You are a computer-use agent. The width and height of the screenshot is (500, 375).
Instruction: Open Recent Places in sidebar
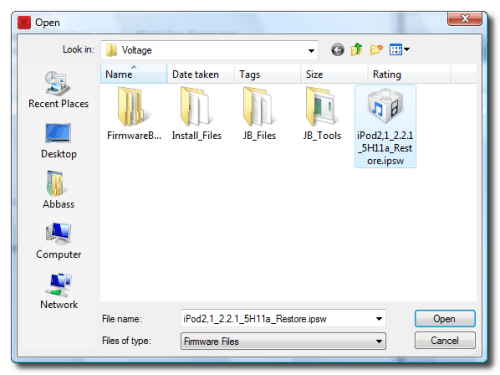click(58, 89)
